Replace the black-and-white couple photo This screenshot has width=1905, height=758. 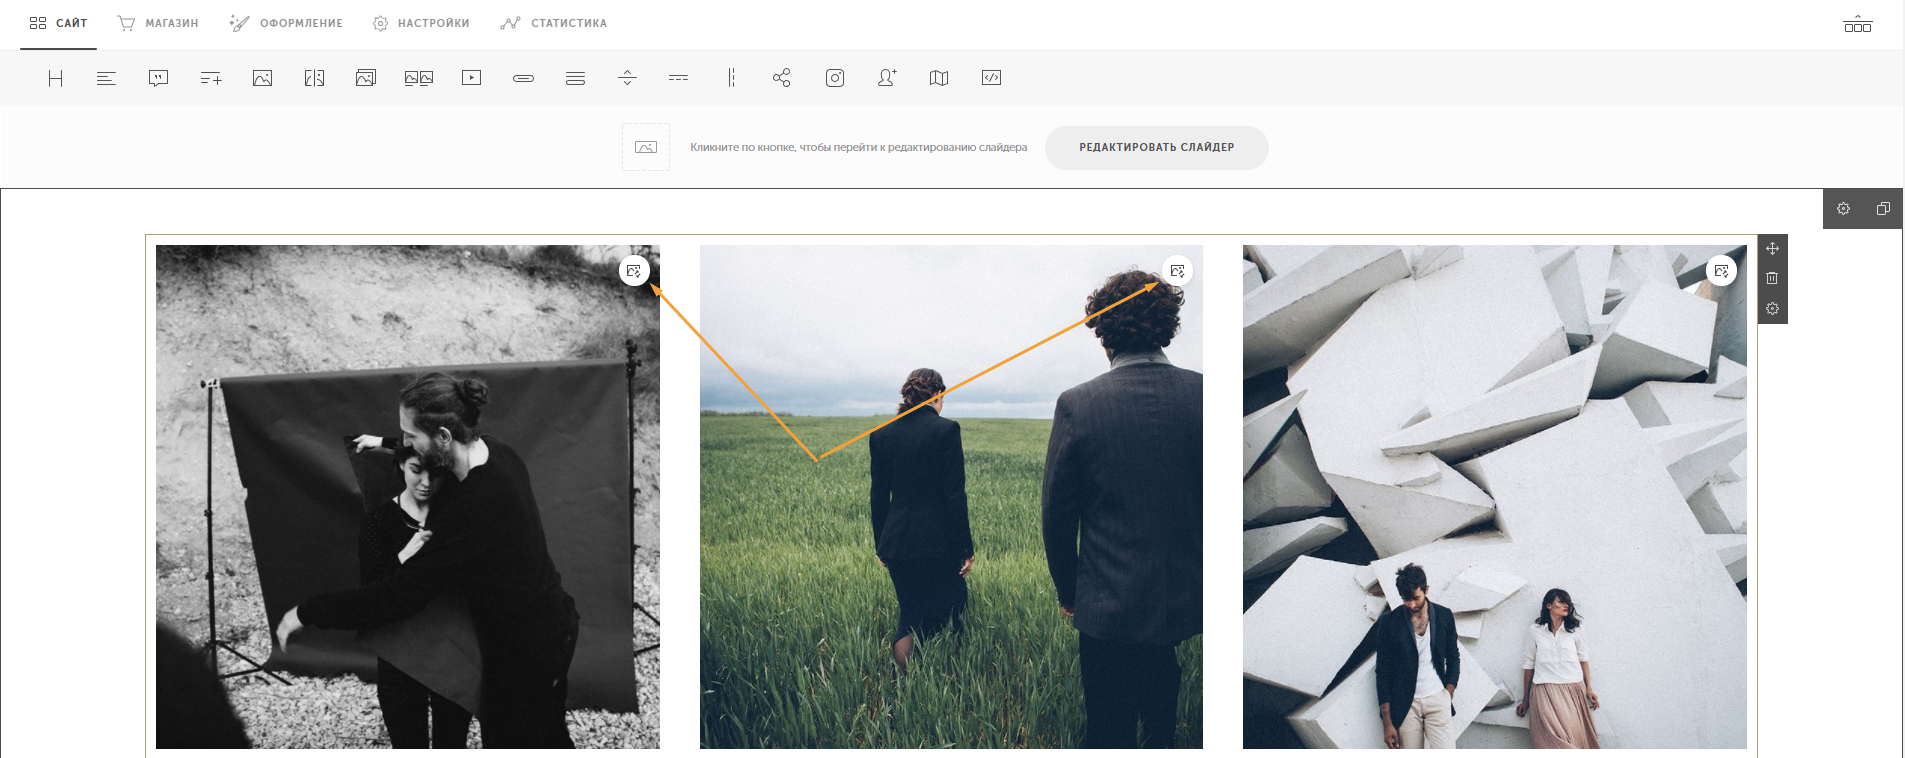tap(634, 271)
